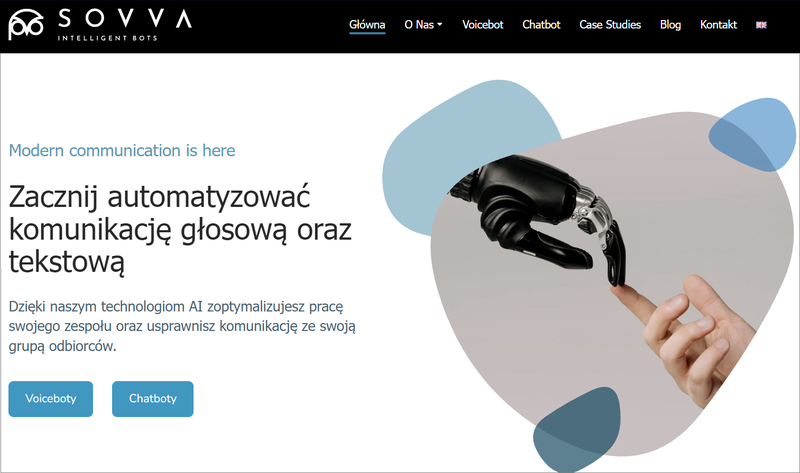Go to the Voicebot page
This screenshot has width=800, height=473.
[483, 24]
